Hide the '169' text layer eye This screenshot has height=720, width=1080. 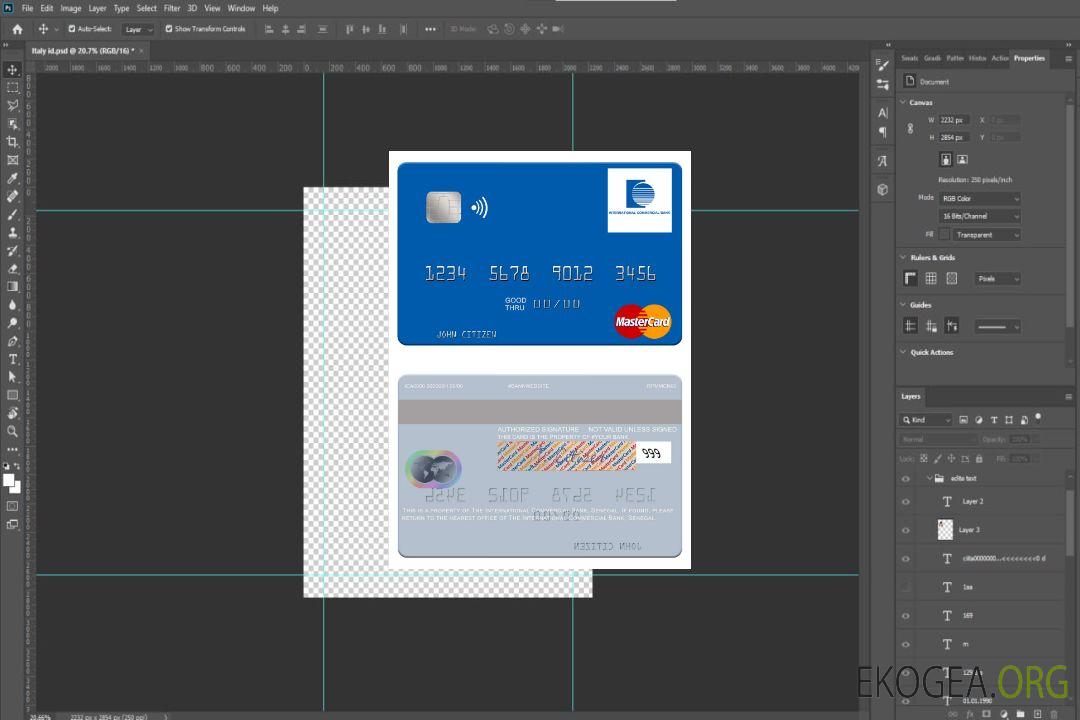[x=906, y=616]
